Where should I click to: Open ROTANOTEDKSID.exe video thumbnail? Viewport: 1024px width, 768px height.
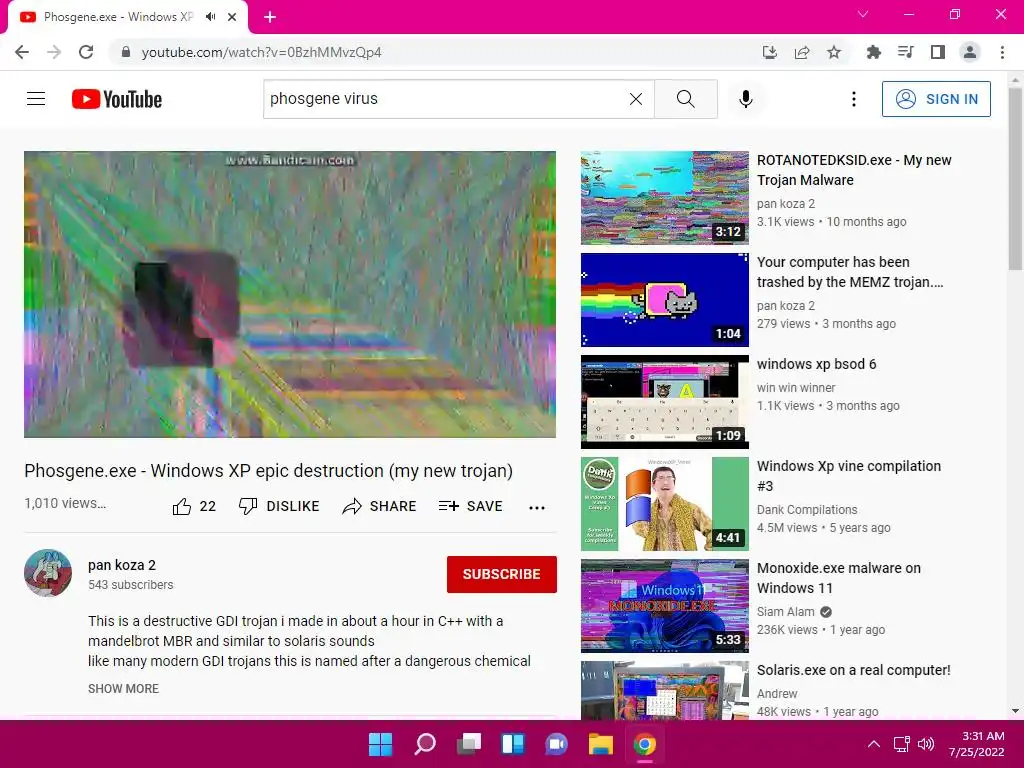[664, 198]
